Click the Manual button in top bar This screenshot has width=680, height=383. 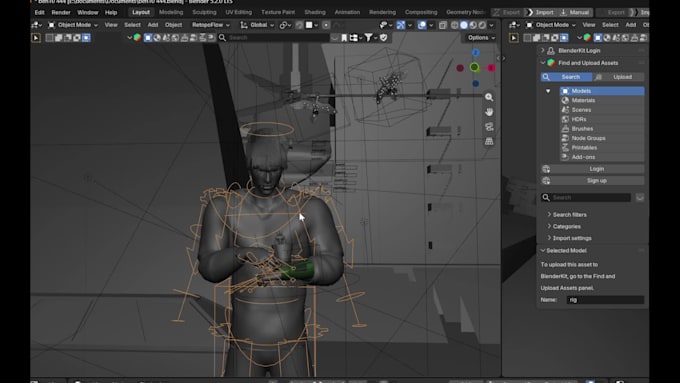pos(575,12)
